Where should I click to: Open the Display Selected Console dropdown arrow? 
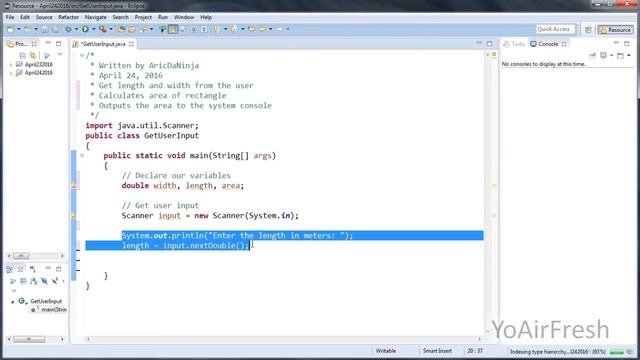(x=611, y=55)
